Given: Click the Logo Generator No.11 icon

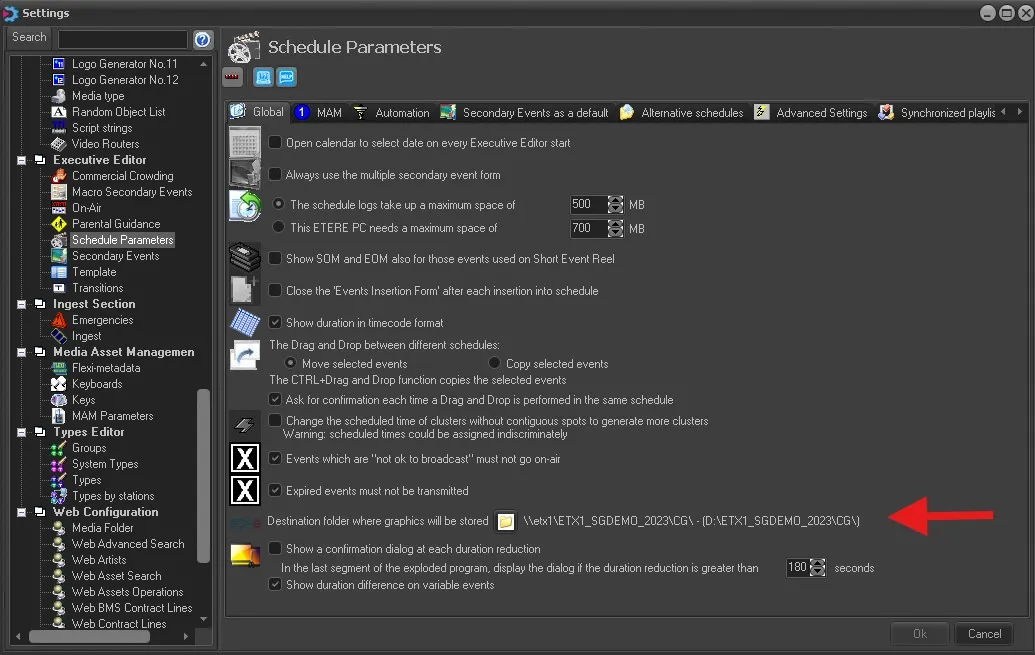Looking at the screenshot, I should [58, 64].
